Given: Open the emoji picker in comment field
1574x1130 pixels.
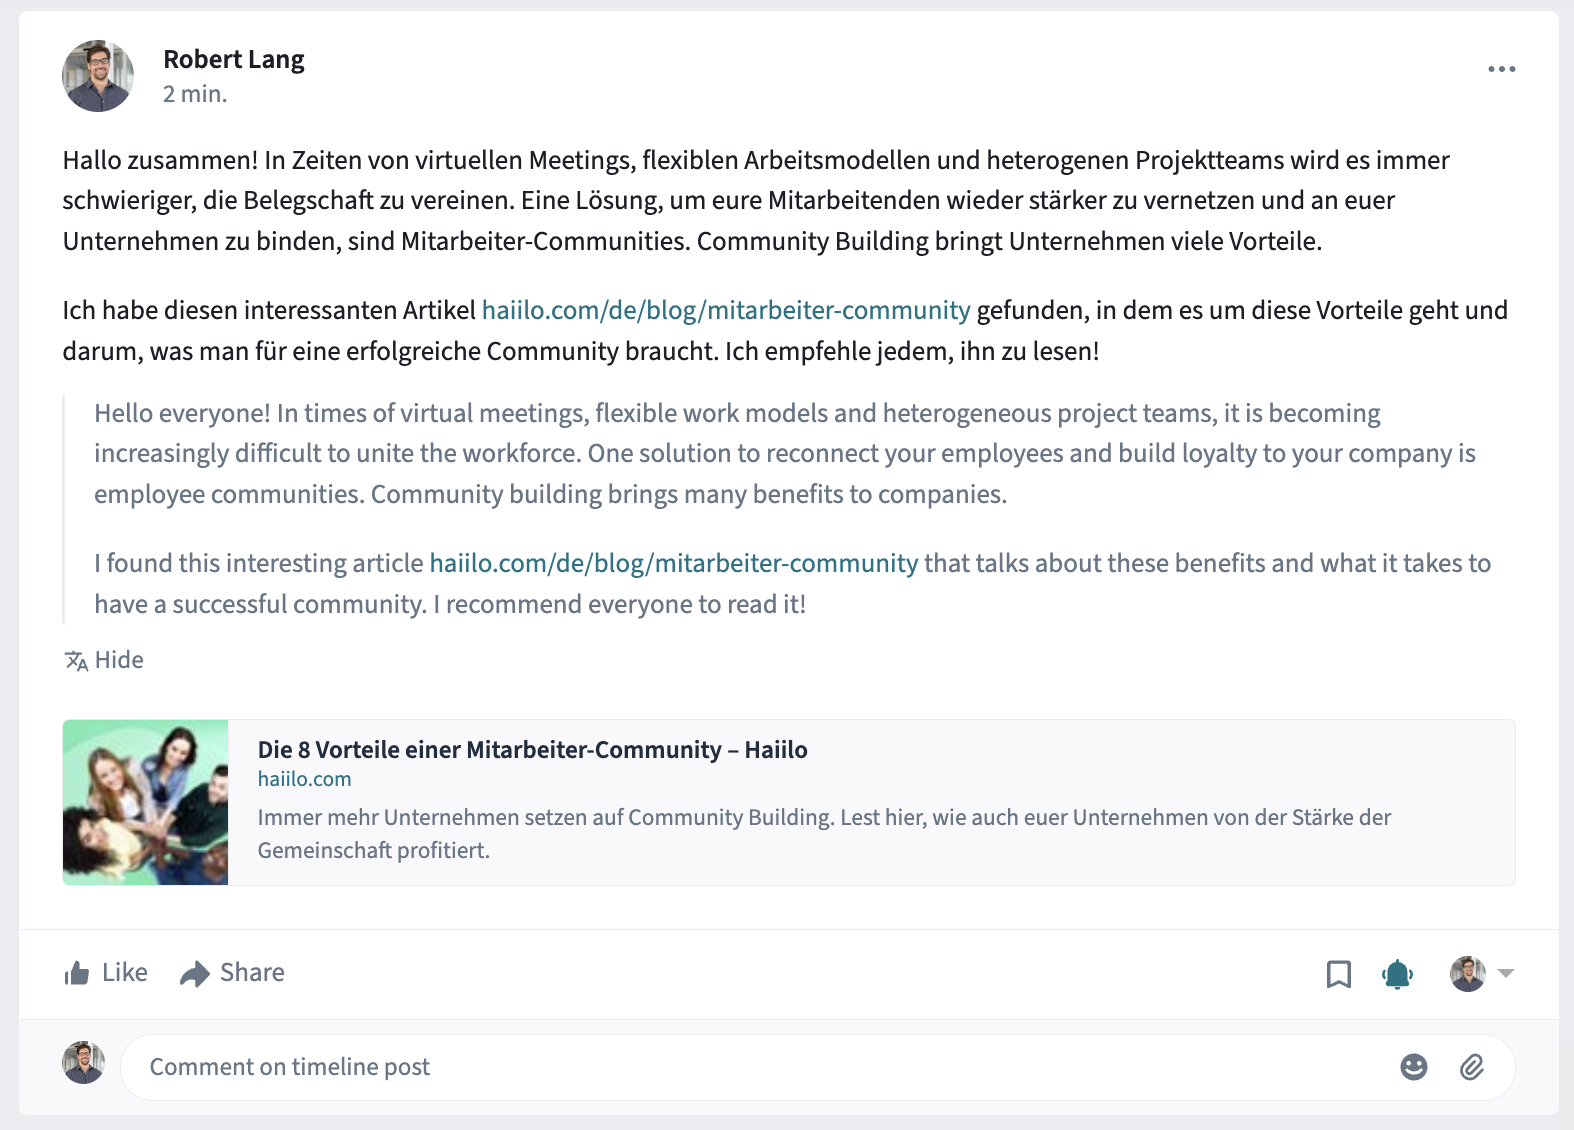Looking at the screenshot, I should pos(1414,1067).
